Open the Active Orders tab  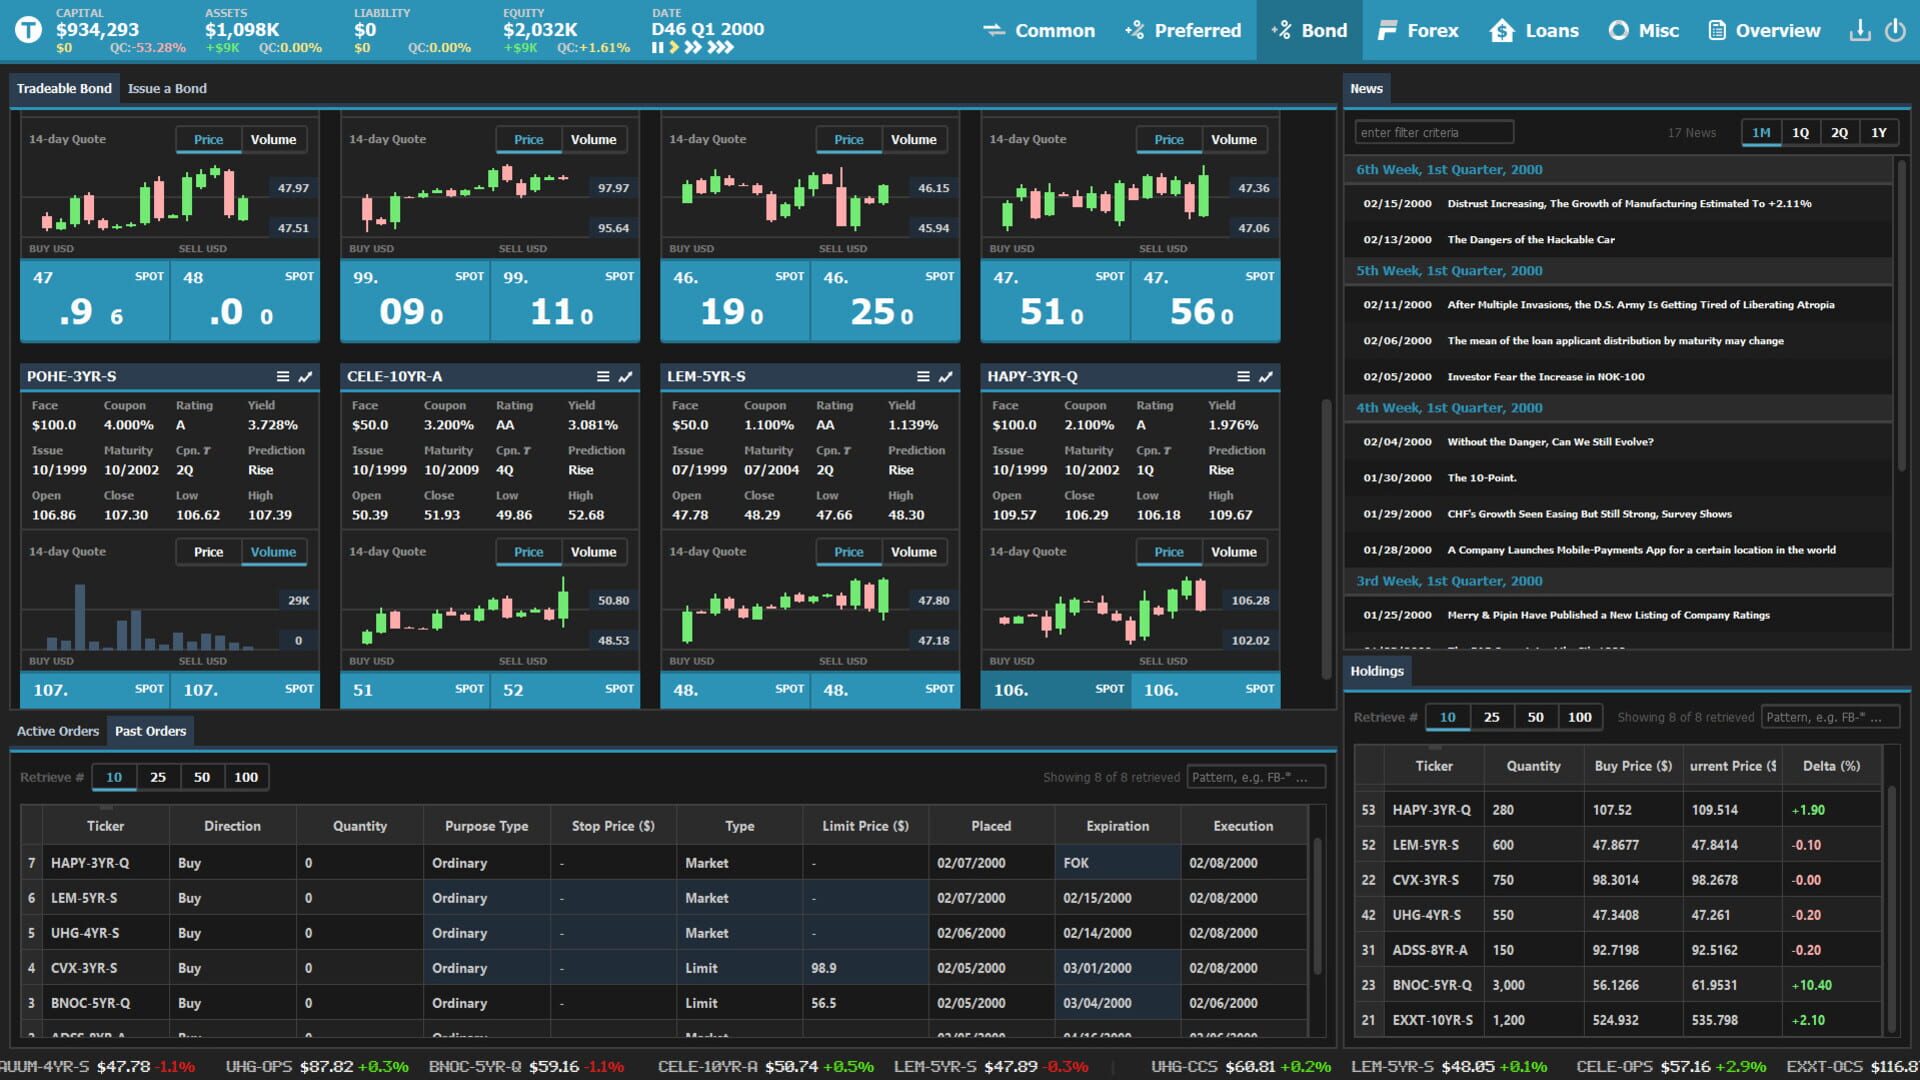(57, 731)
